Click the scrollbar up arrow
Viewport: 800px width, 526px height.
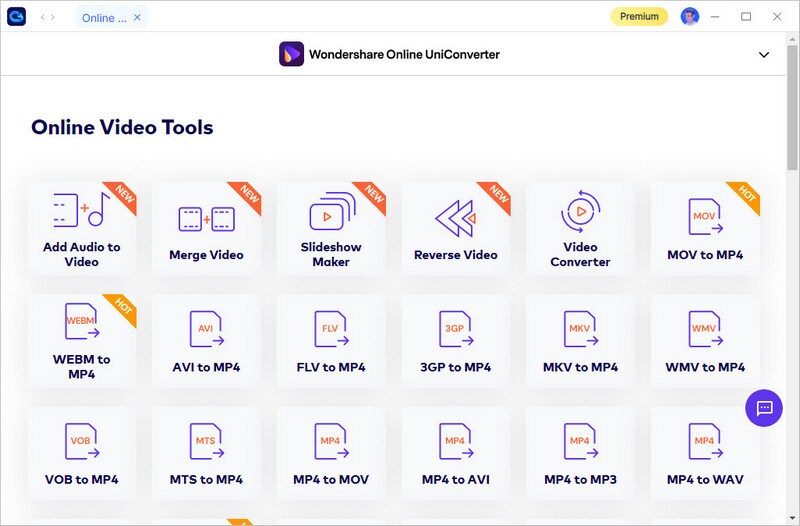[x=792, y=38]
